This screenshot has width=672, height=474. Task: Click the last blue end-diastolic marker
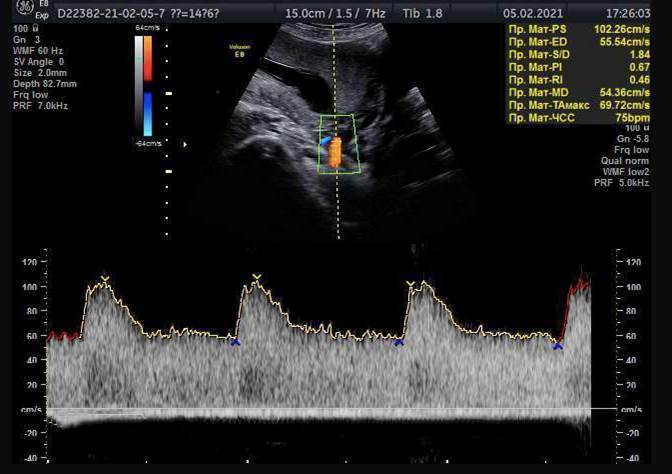click(558, 346)
